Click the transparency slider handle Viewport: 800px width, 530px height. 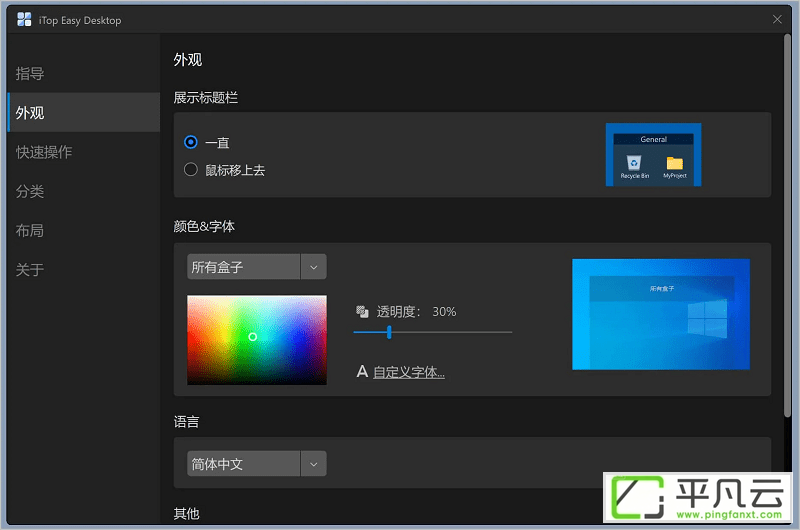(389, 332)
